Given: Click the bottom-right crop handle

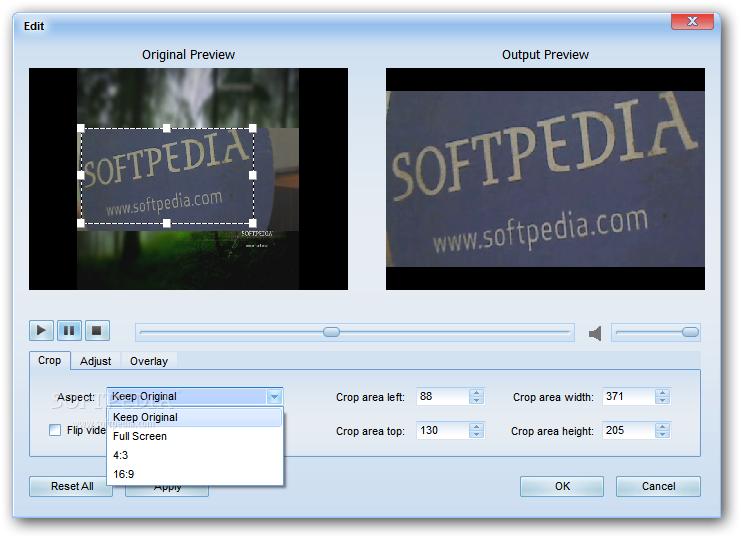Looking at the screenshot, I should click(x=253, y=223).
